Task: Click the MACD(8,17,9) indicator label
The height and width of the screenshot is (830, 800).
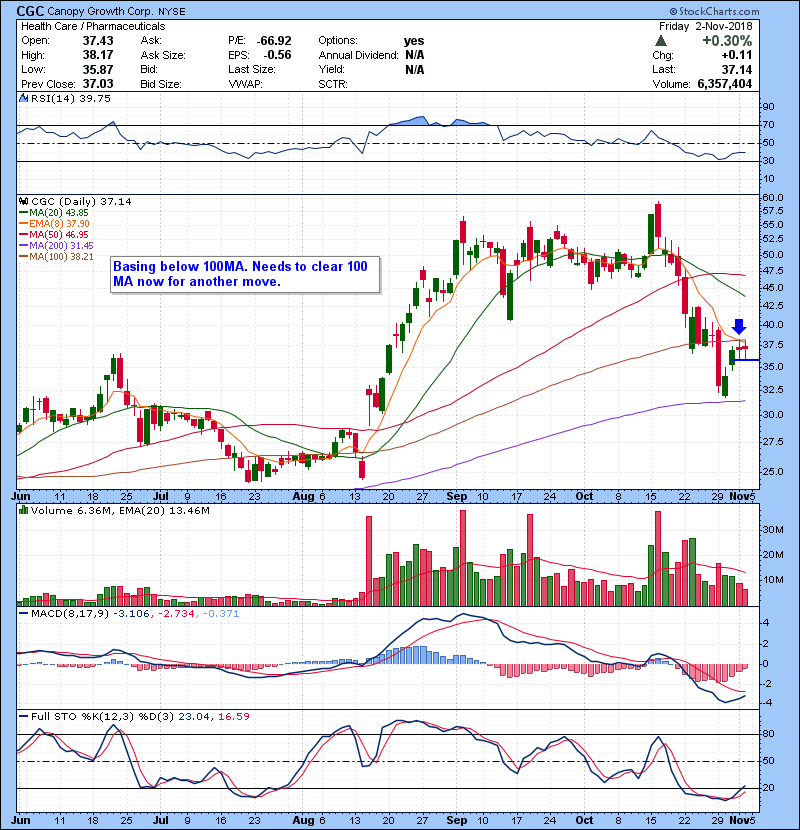Action: point(70,614)
